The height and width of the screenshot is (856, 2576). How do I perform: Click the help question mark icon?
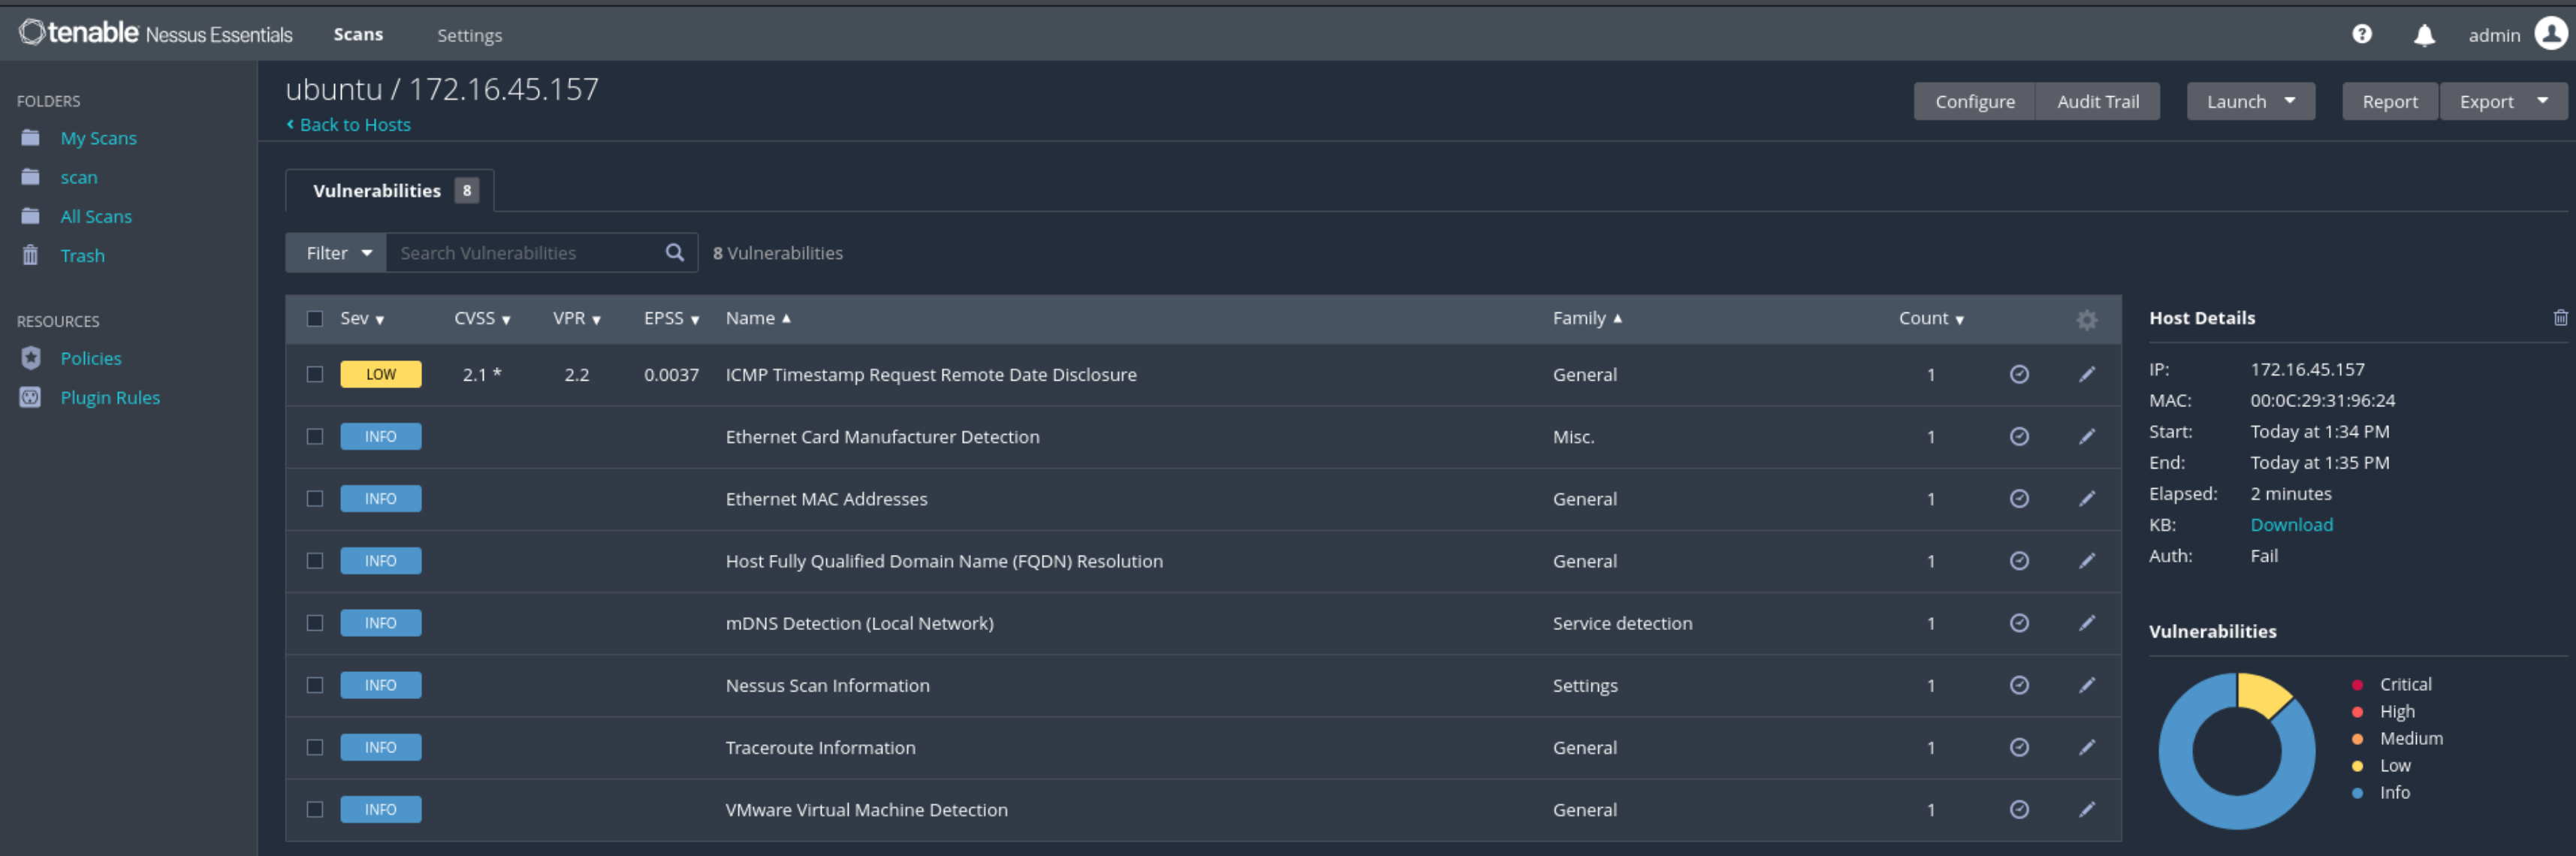point(2361,35)
